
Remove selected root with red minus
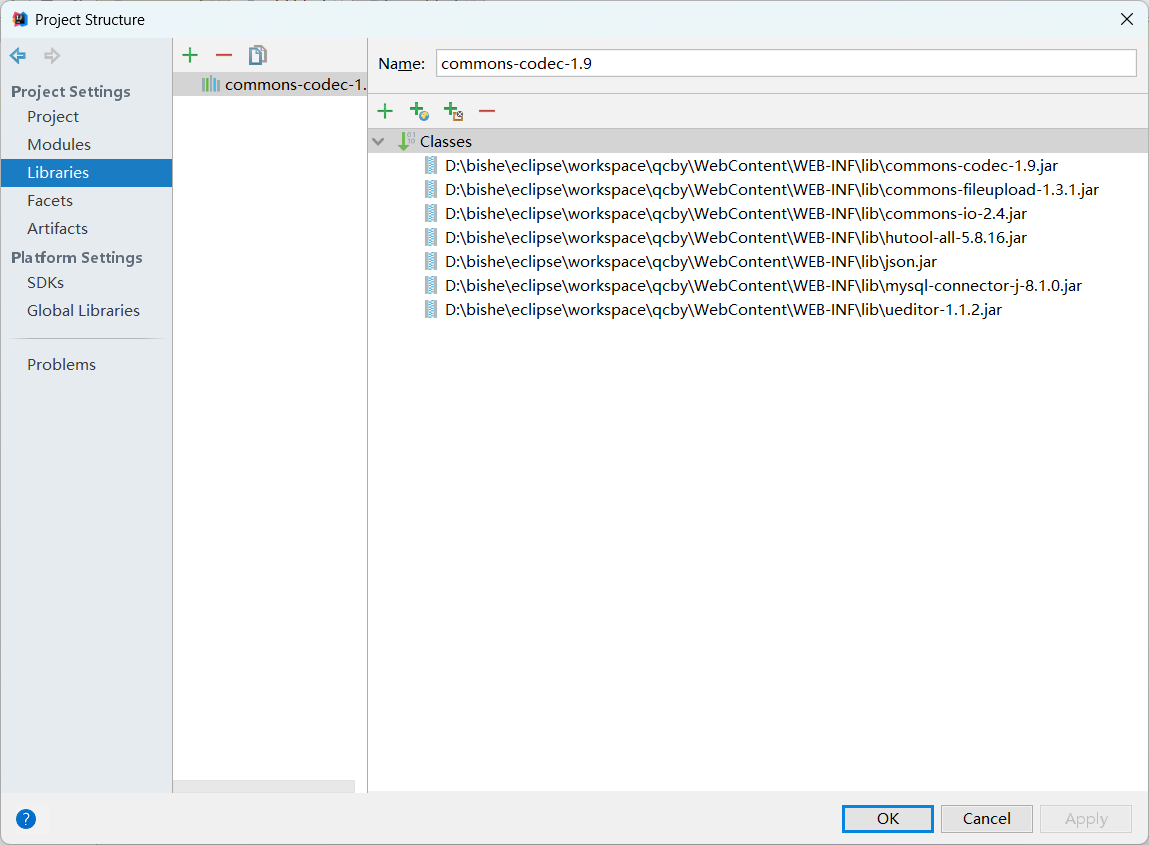[x=487, y=111]
